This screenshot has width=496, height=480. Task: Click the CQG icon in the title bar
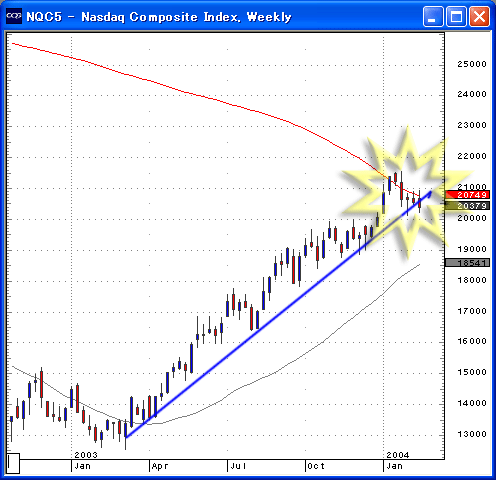pos(14,16)
